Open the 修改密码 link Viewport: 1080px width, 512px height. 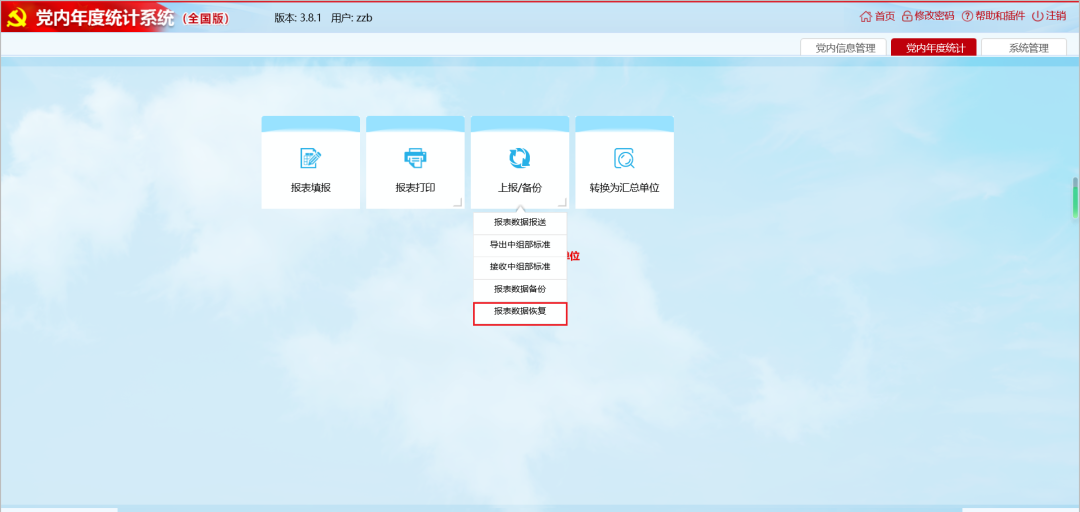(934, 17)
